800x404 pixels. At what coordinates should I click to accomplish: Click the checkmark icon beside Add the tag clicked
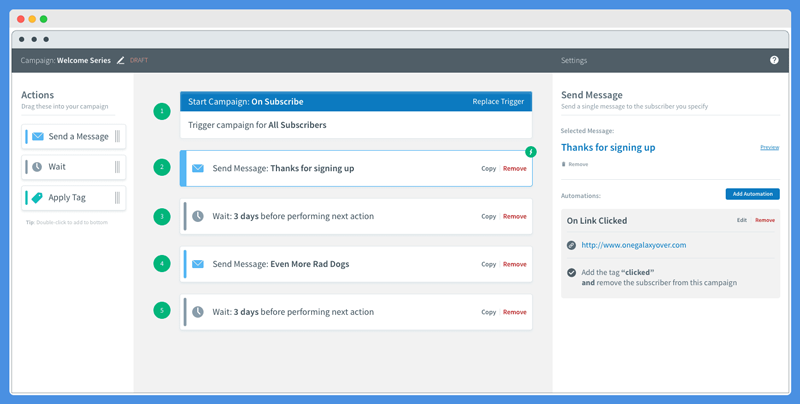click(x=571, y=272)
